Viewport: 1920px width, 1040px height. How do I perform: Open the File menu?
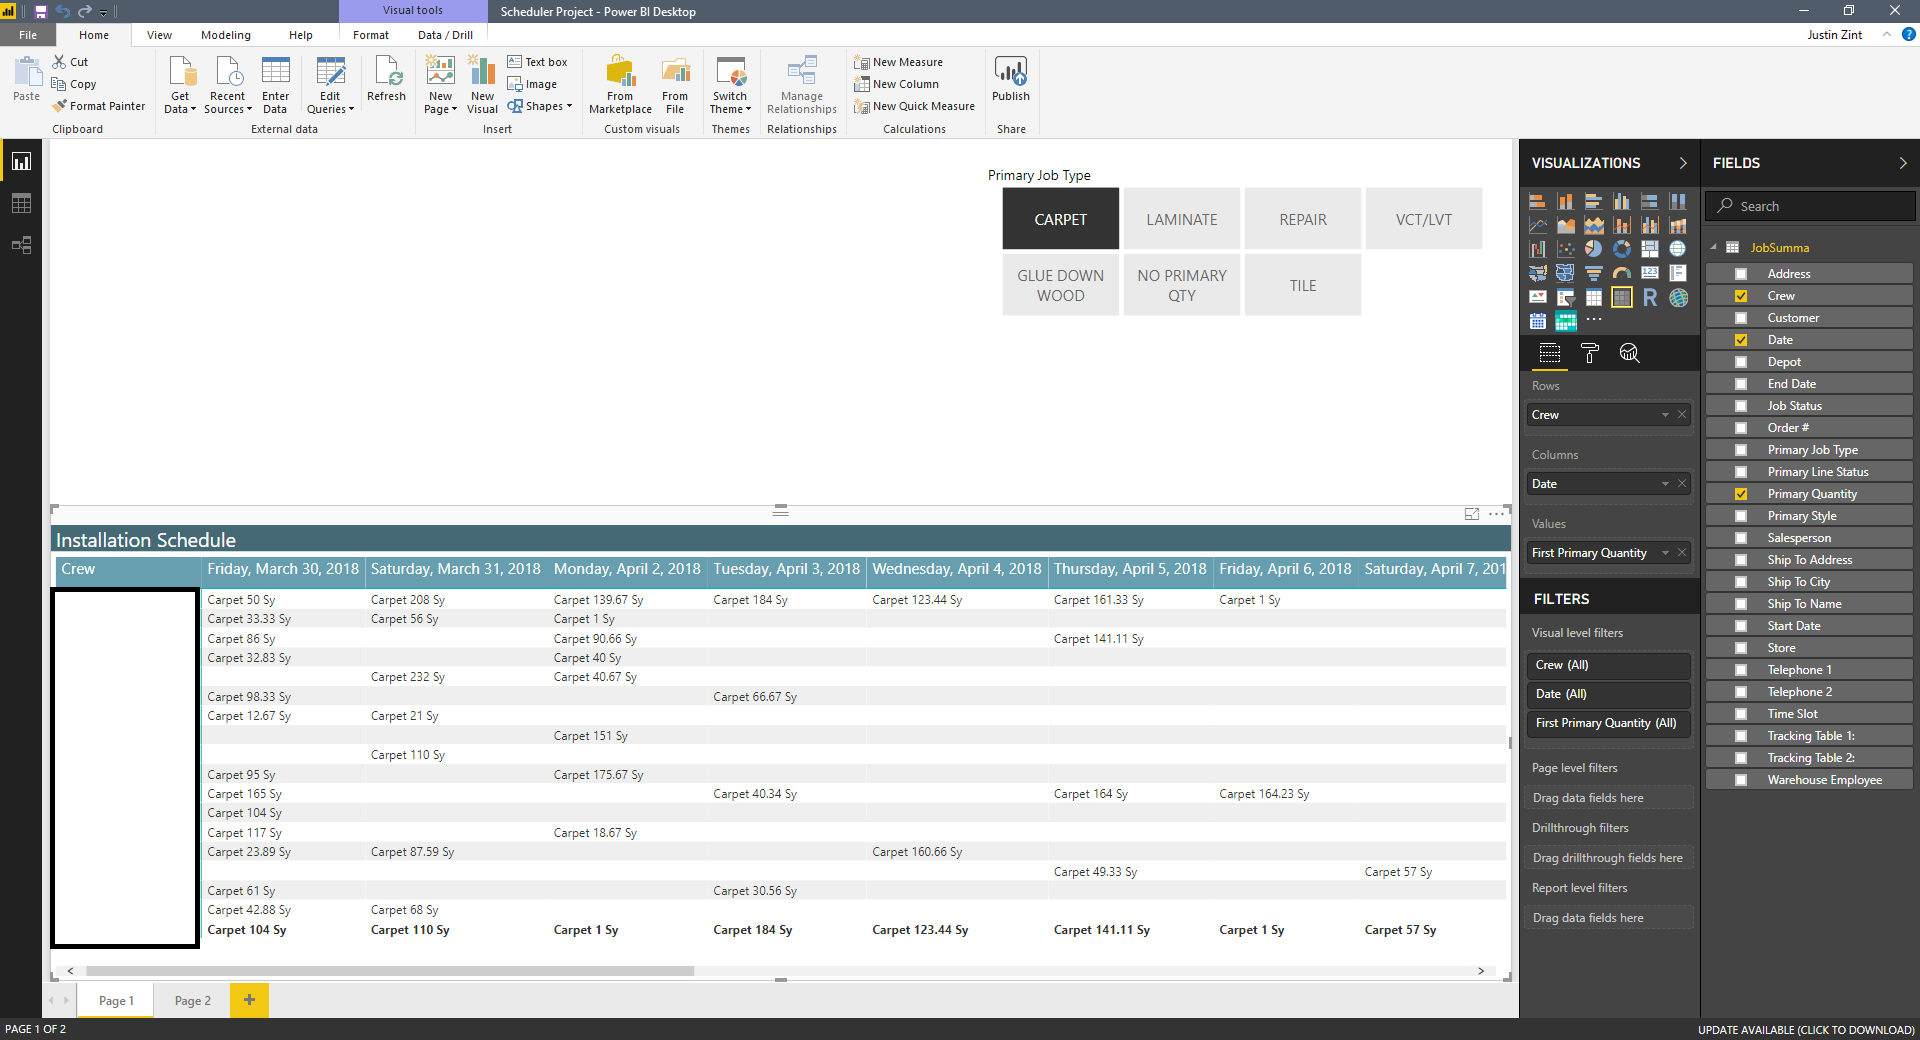[x=28, y=35]
